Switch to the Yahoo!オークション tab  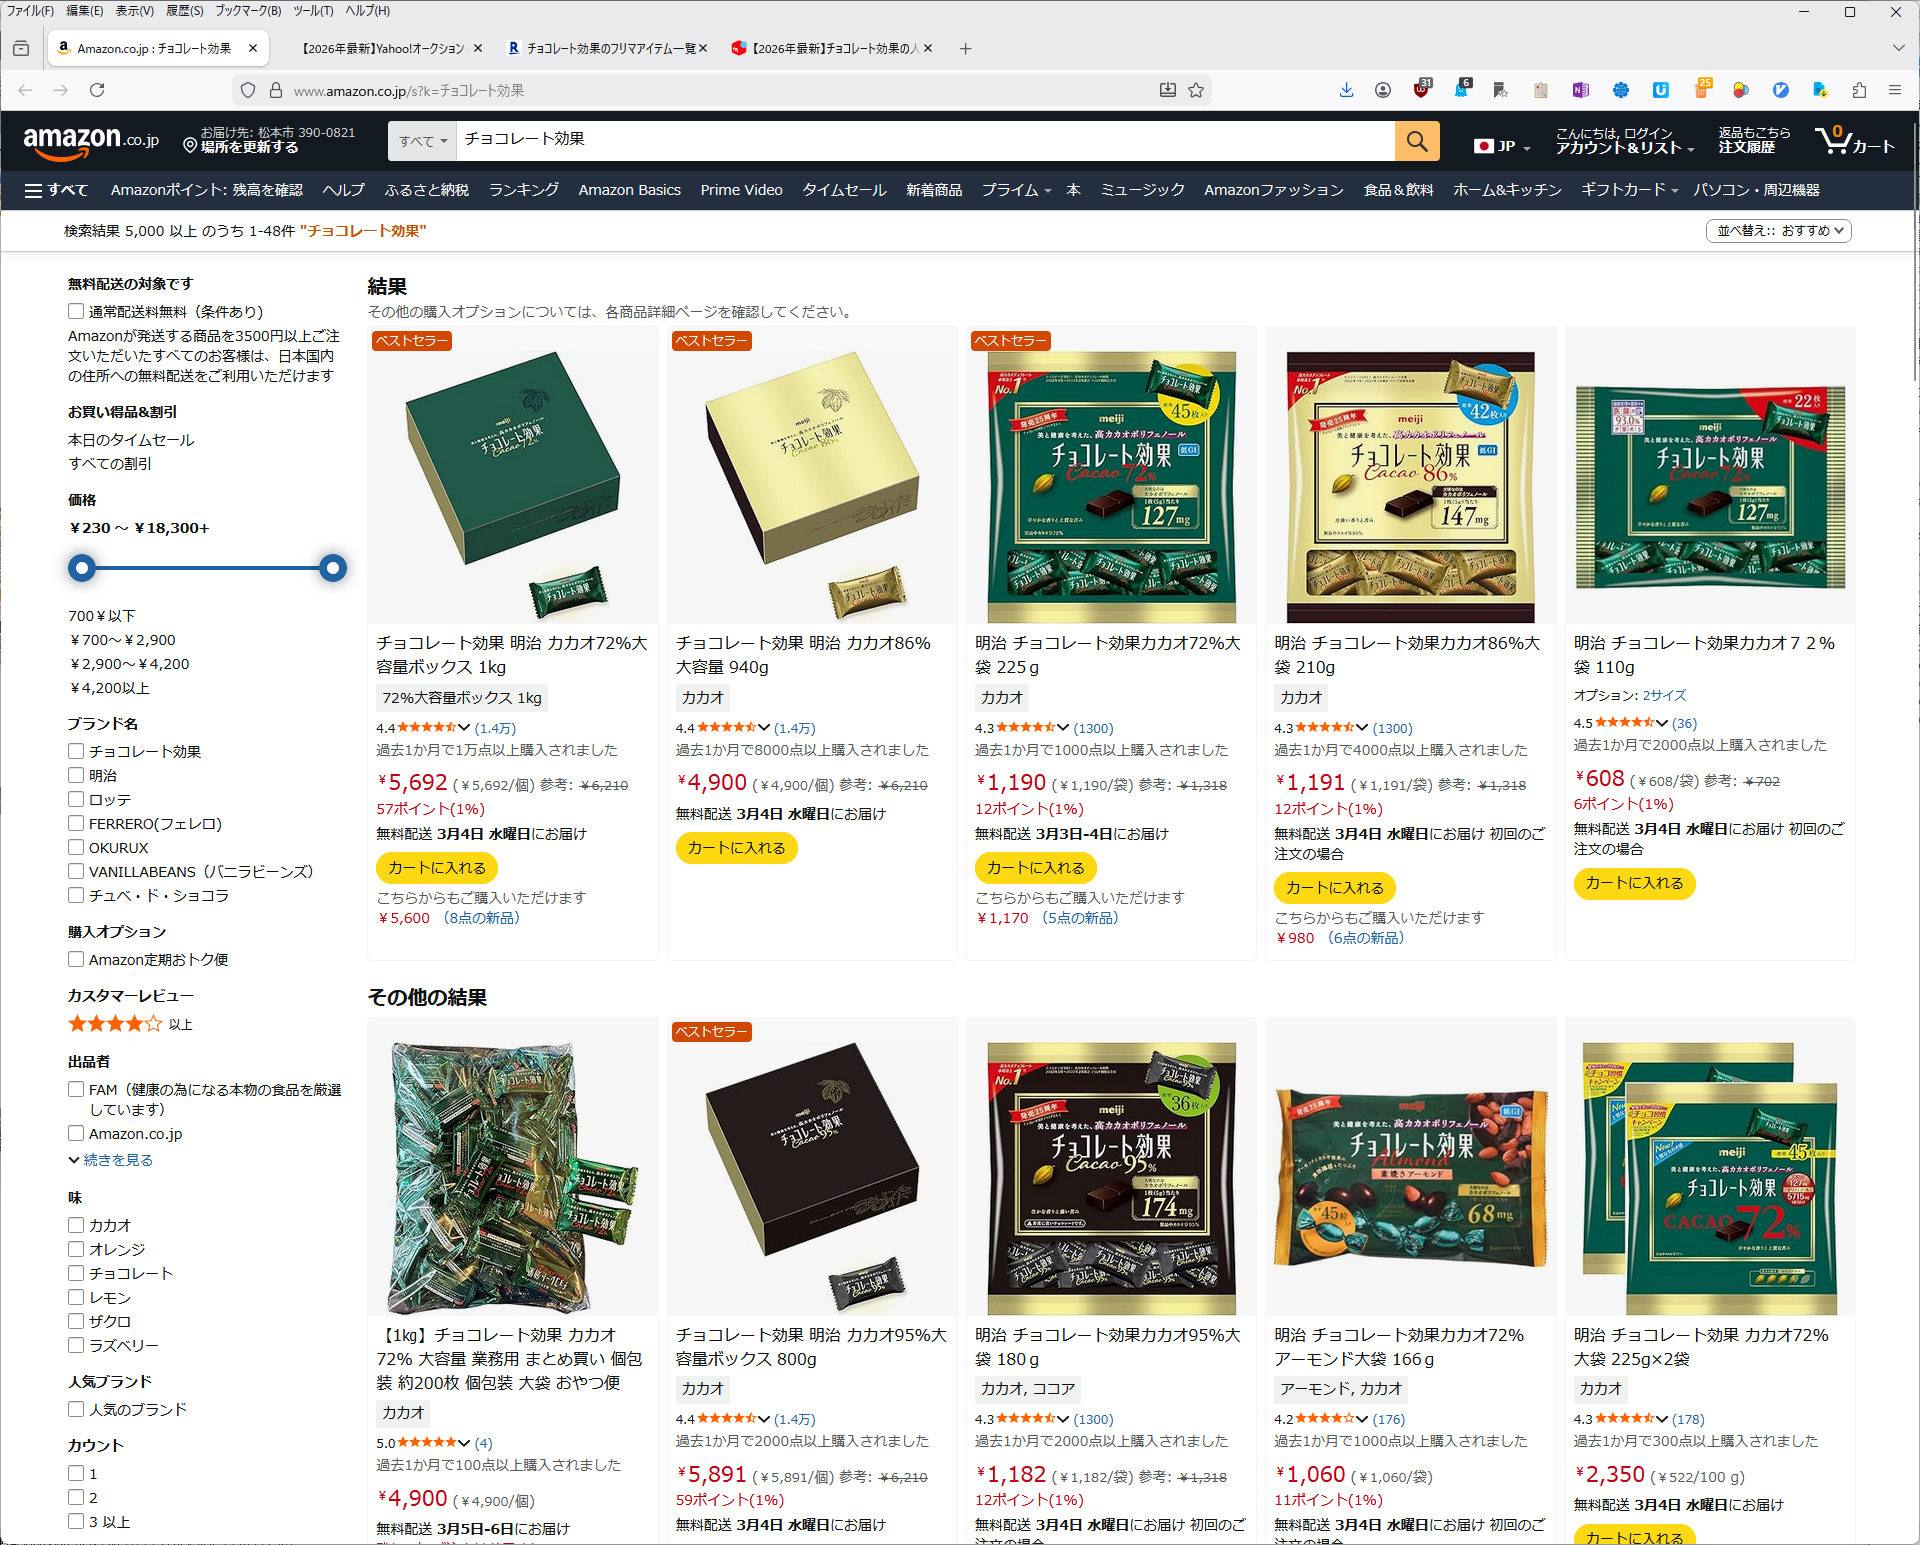point(383,48)
